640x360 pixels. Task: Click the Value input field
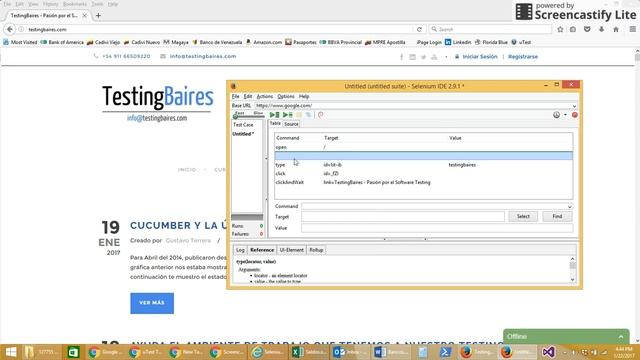click(437, 228)
